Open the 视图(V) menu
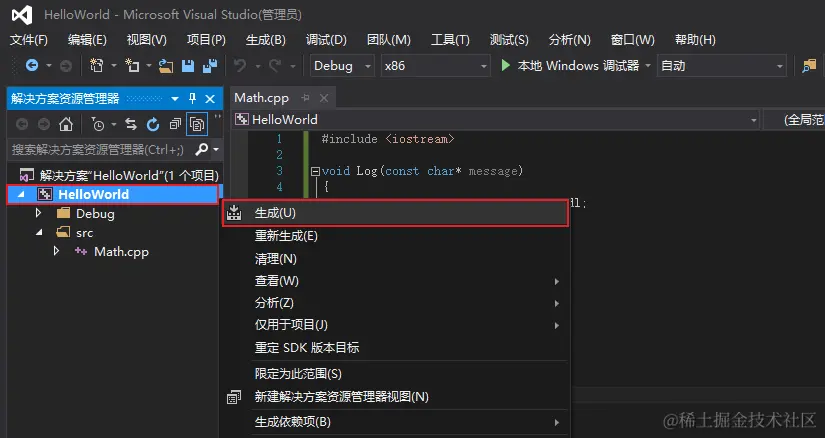The height and width of the screenshot is (438, 825). (x=146, y=40)
